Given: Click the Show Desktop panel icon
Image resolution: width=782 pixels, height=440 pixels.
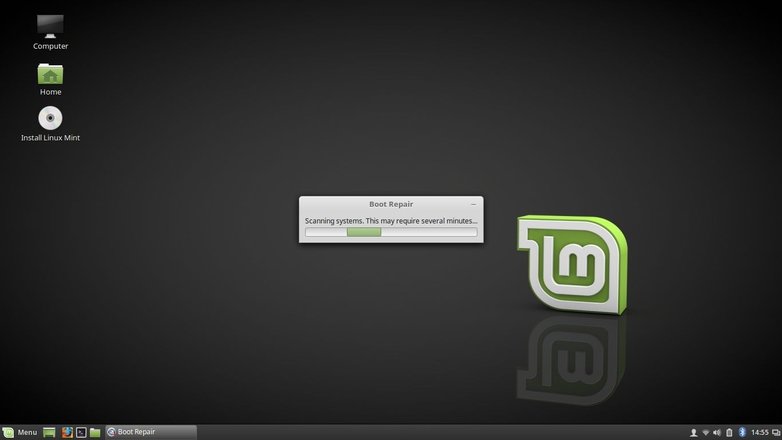Looking at the screenshot, I should pos(49,432).
